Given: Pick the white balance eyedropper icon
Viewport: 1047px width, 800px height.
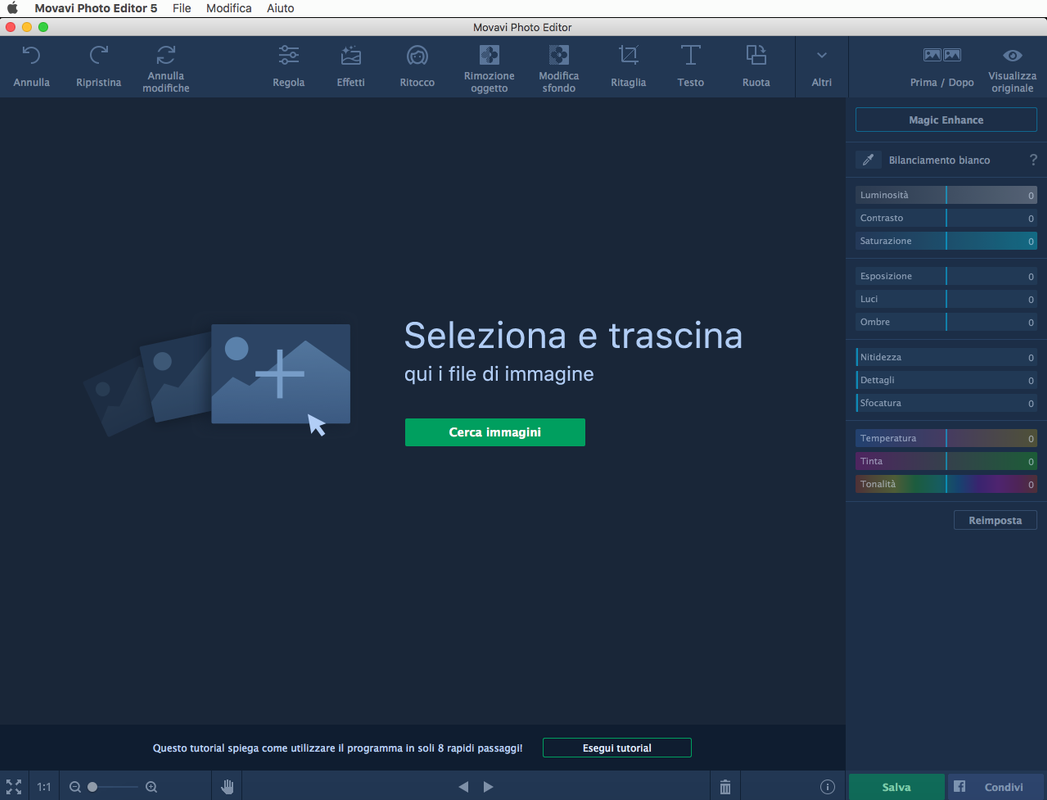Looking at the screenshot, I should 868,160.
